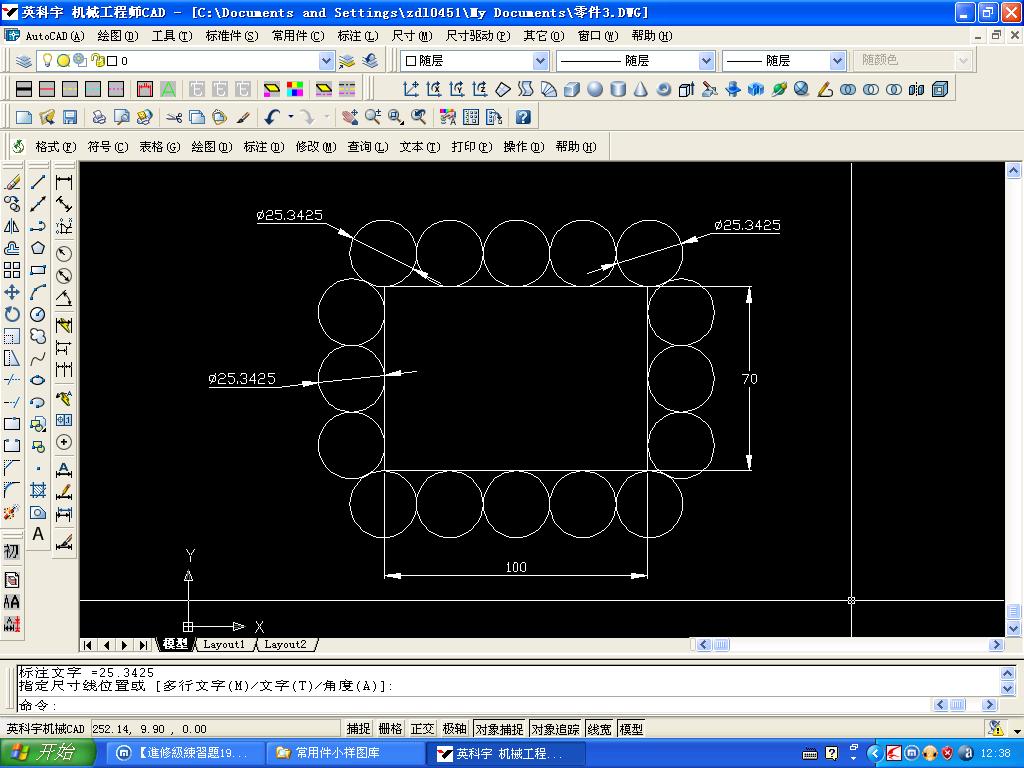Toggle 捕捉 snap mode in status bar

[358, 729]
